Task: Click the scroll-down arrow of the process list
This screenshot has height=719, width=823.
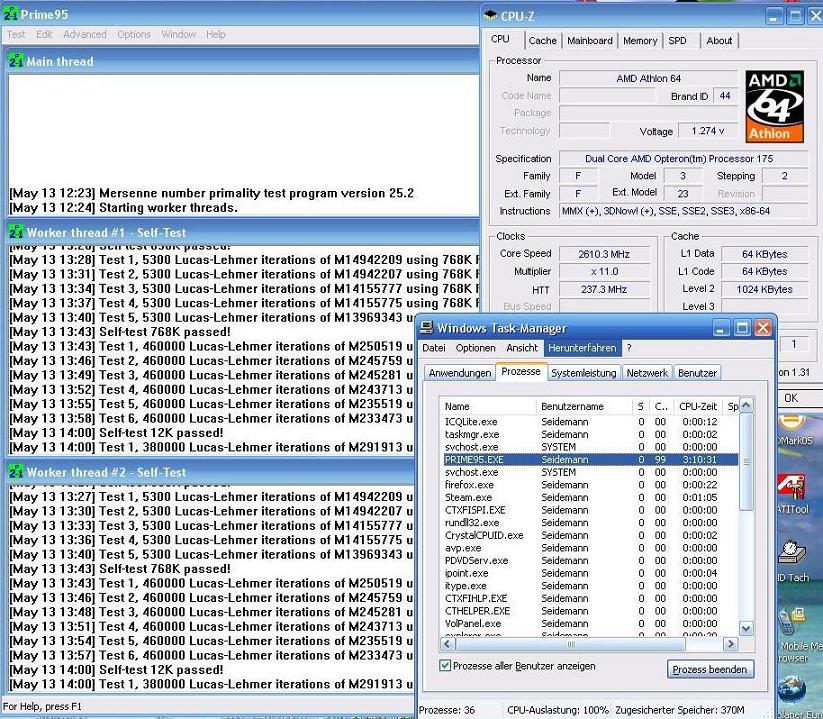Action: (x=746, y=628)
